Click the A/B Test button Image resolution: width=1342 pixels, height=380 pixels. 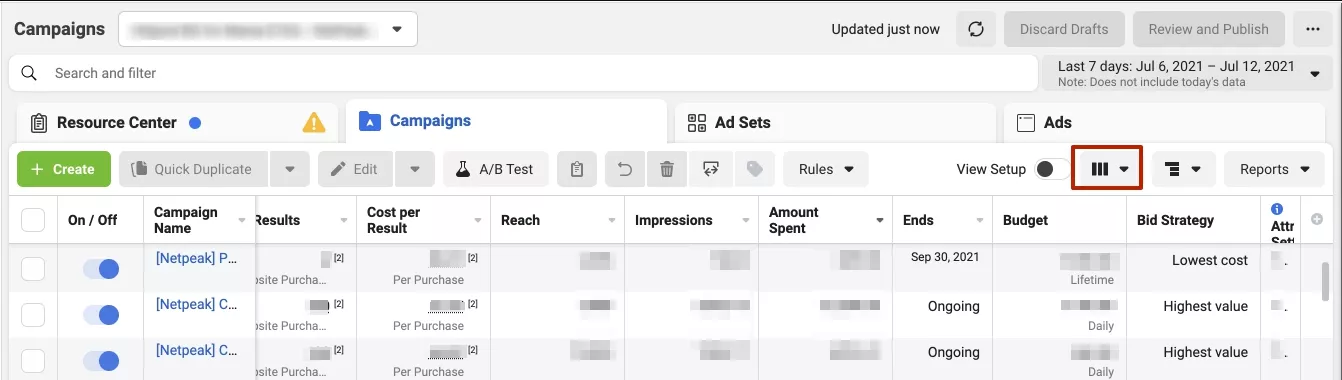[x=496, y=169]
